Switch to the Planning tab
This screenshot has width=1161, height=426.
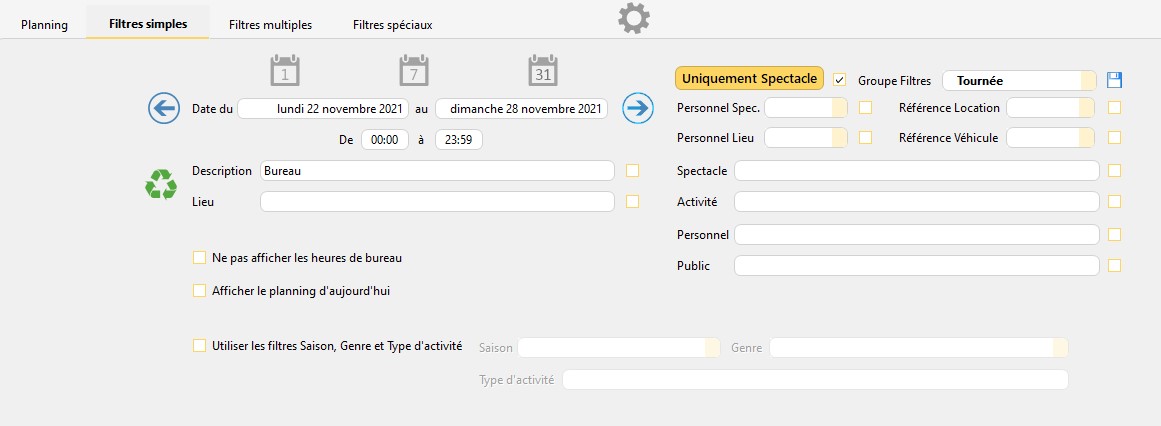pos(44,24)
